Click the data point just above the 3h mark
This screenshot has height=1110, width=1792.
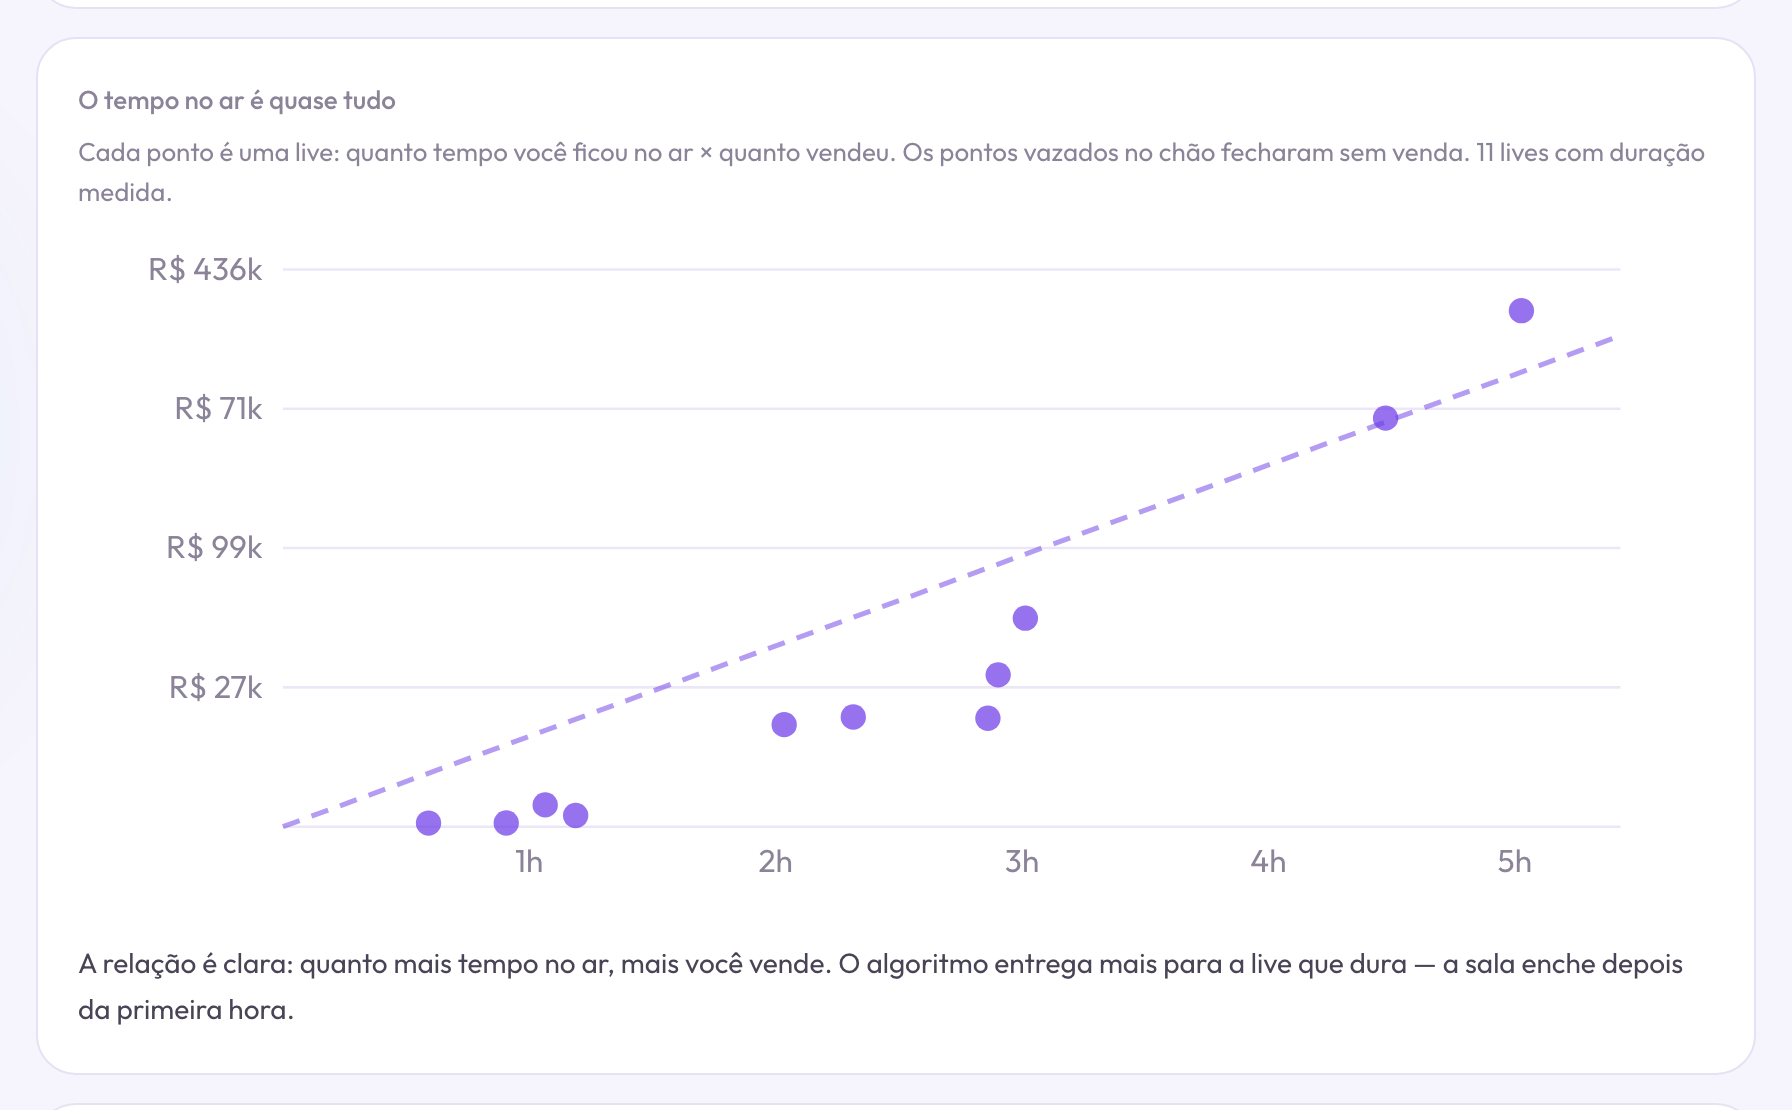(x=1025, y=618)
